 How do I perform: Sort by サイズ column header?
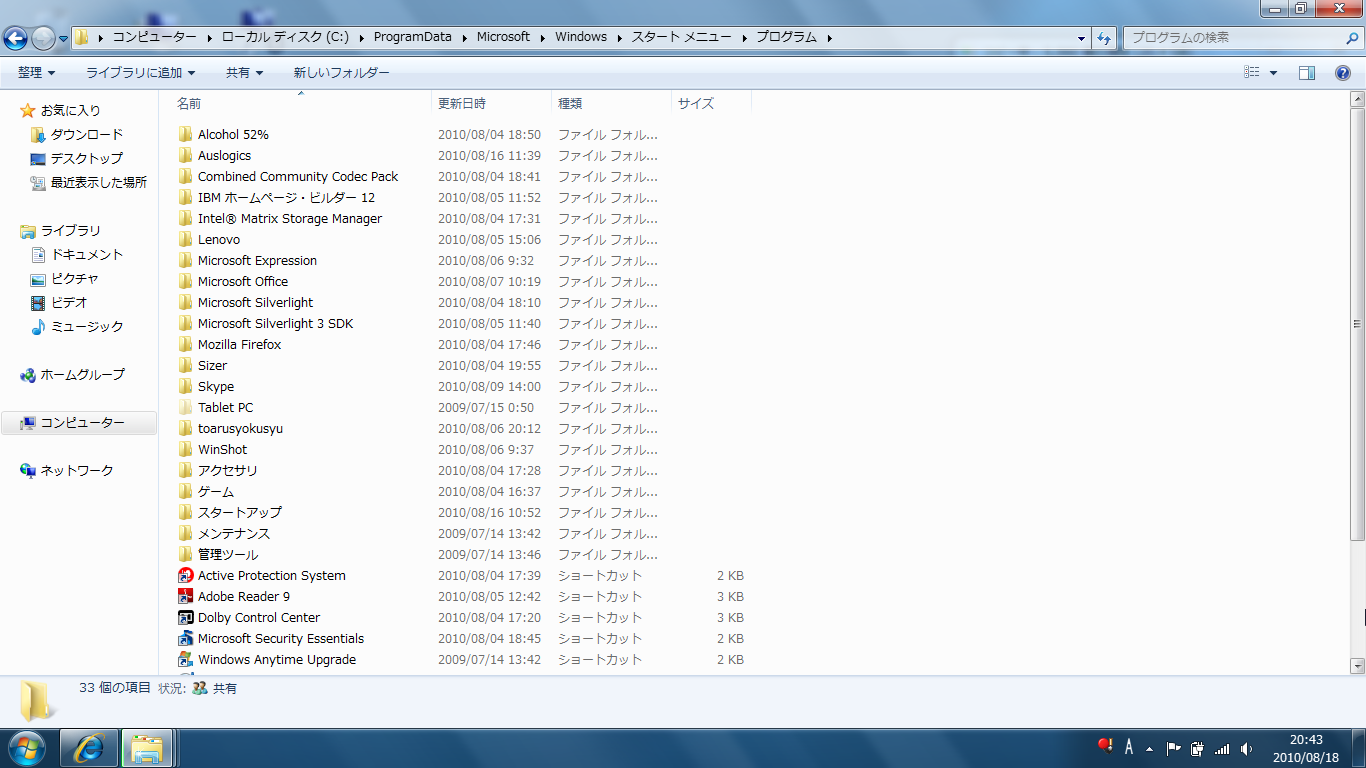pos(711,103)
